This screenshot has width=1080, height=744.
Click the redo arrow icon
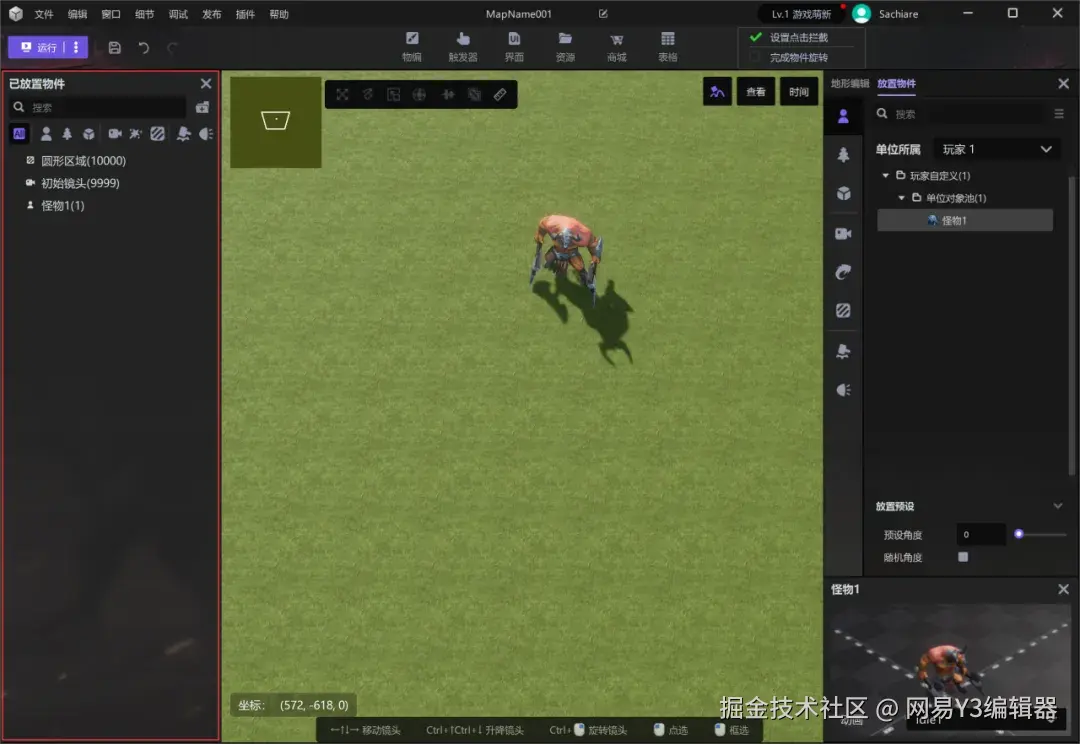[172, 48]
